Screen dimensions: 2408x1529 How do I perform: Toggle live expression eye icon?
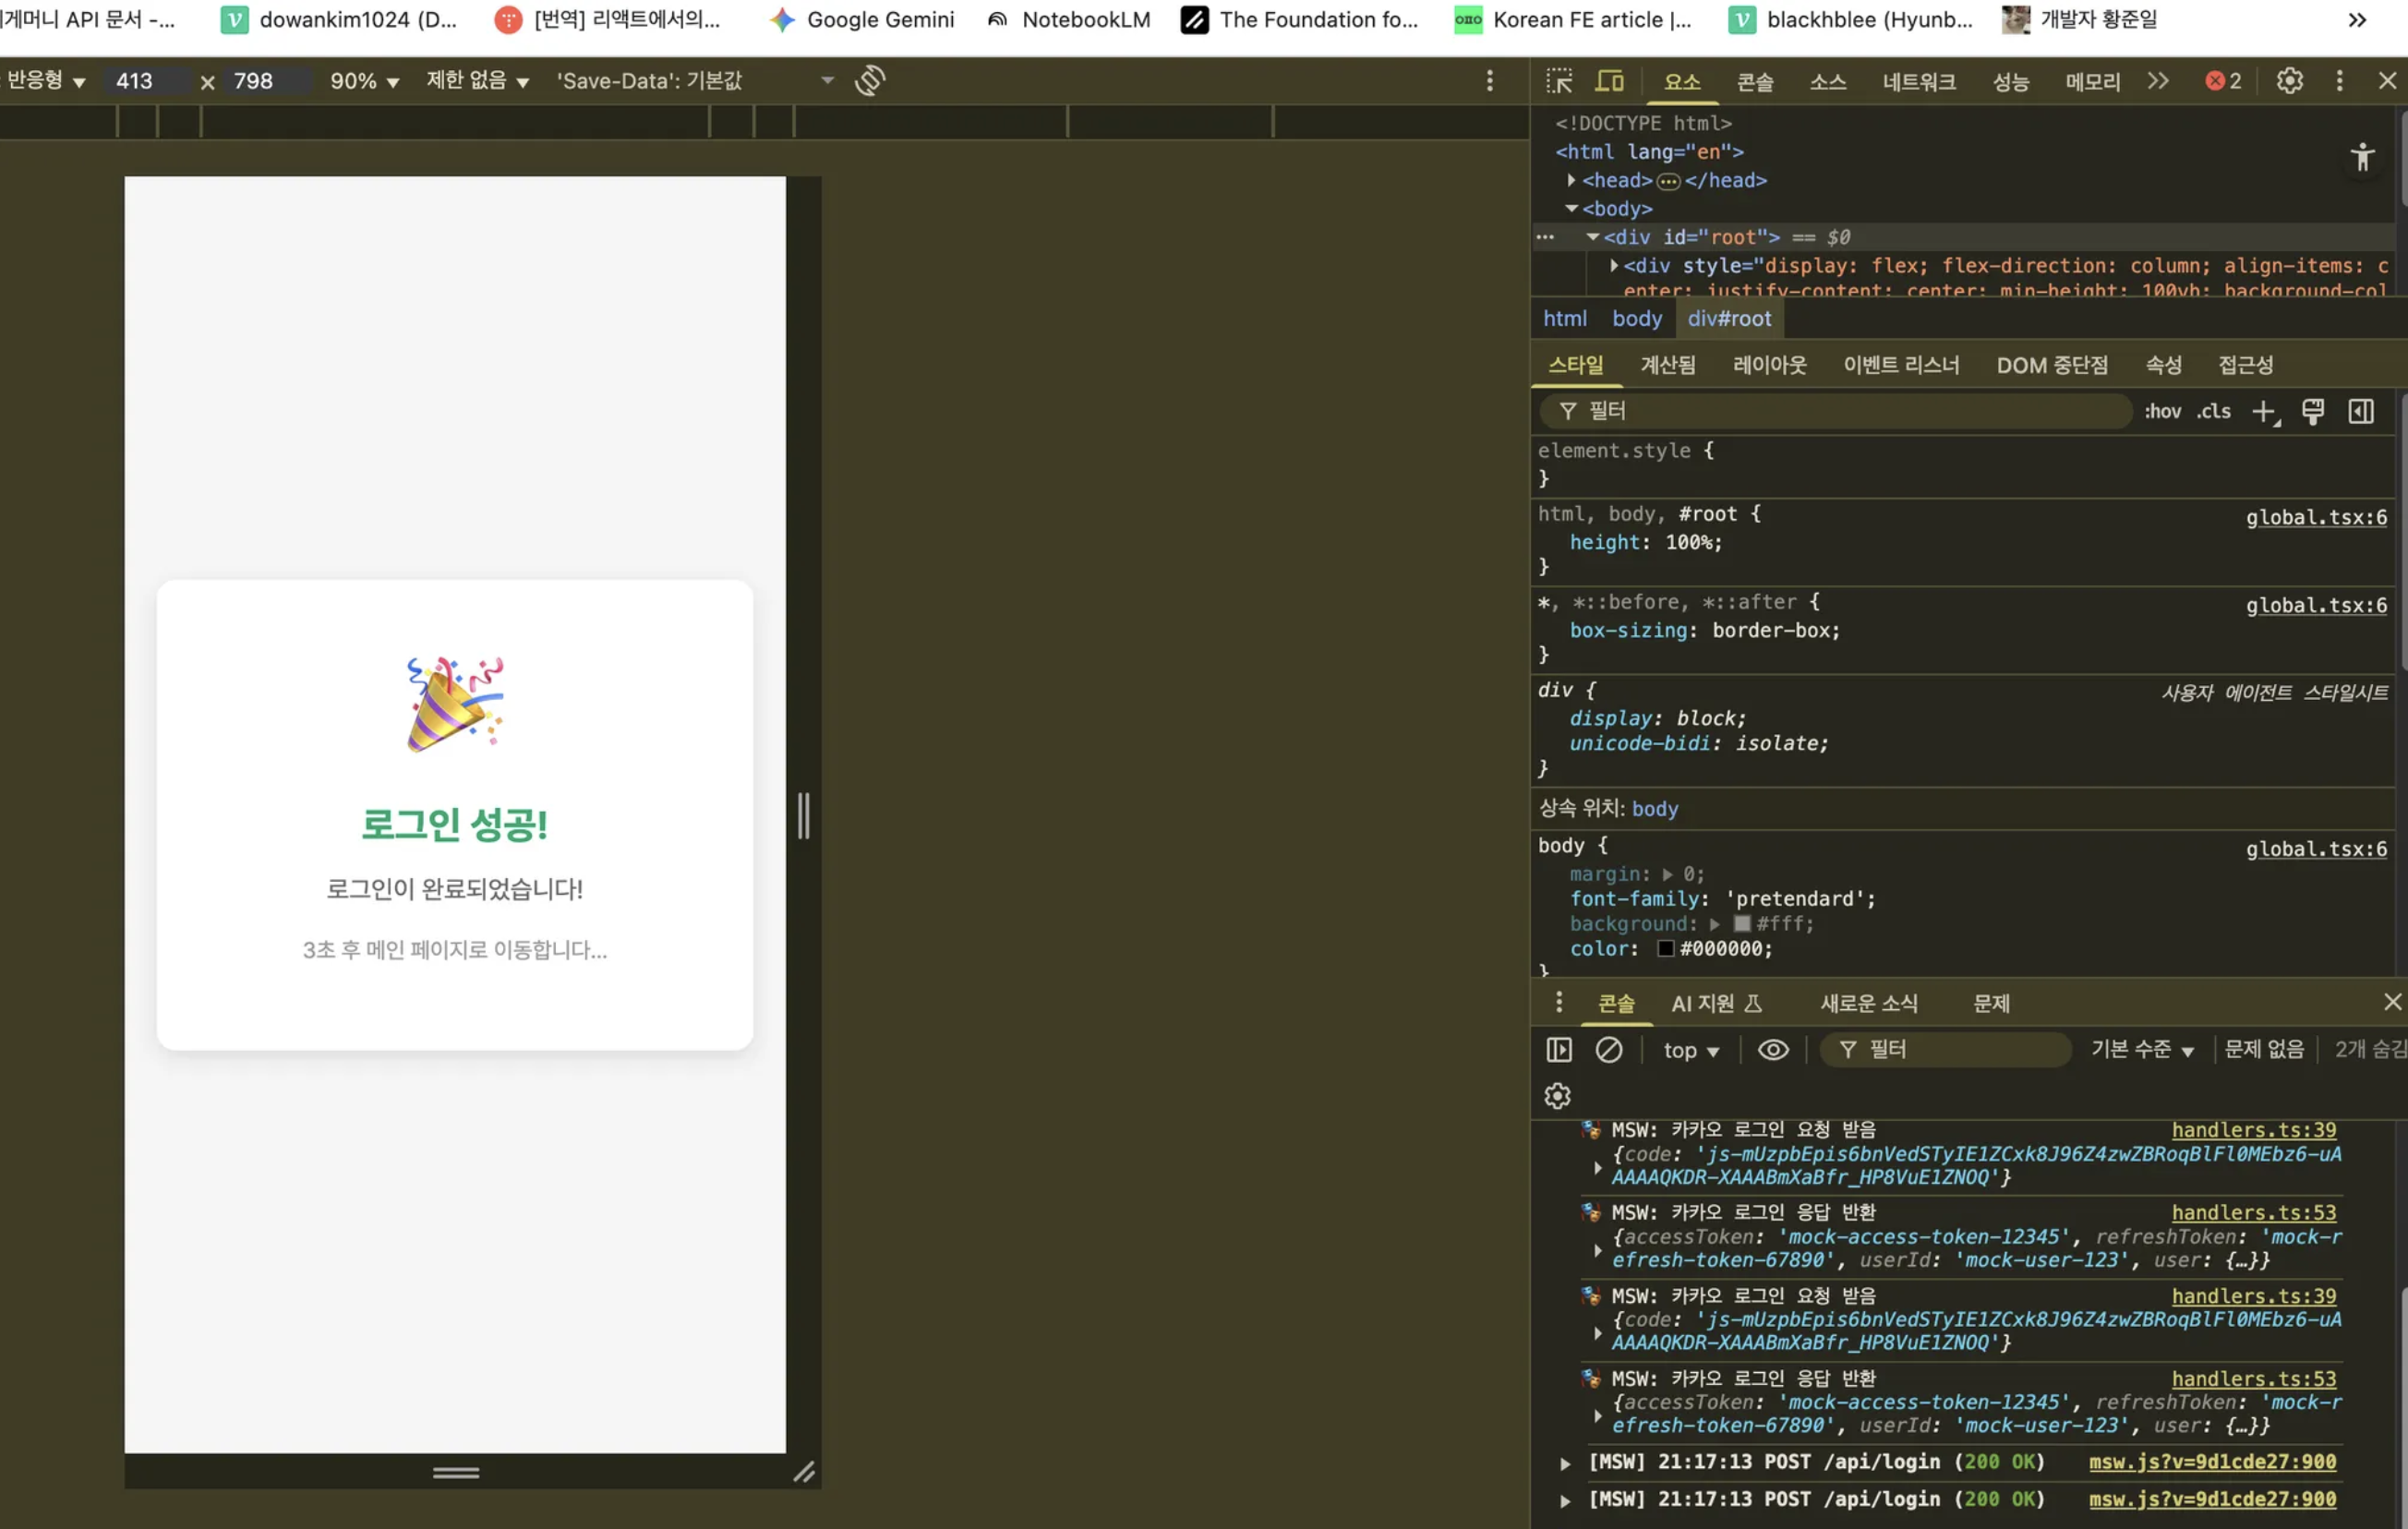[1773, 1049]
